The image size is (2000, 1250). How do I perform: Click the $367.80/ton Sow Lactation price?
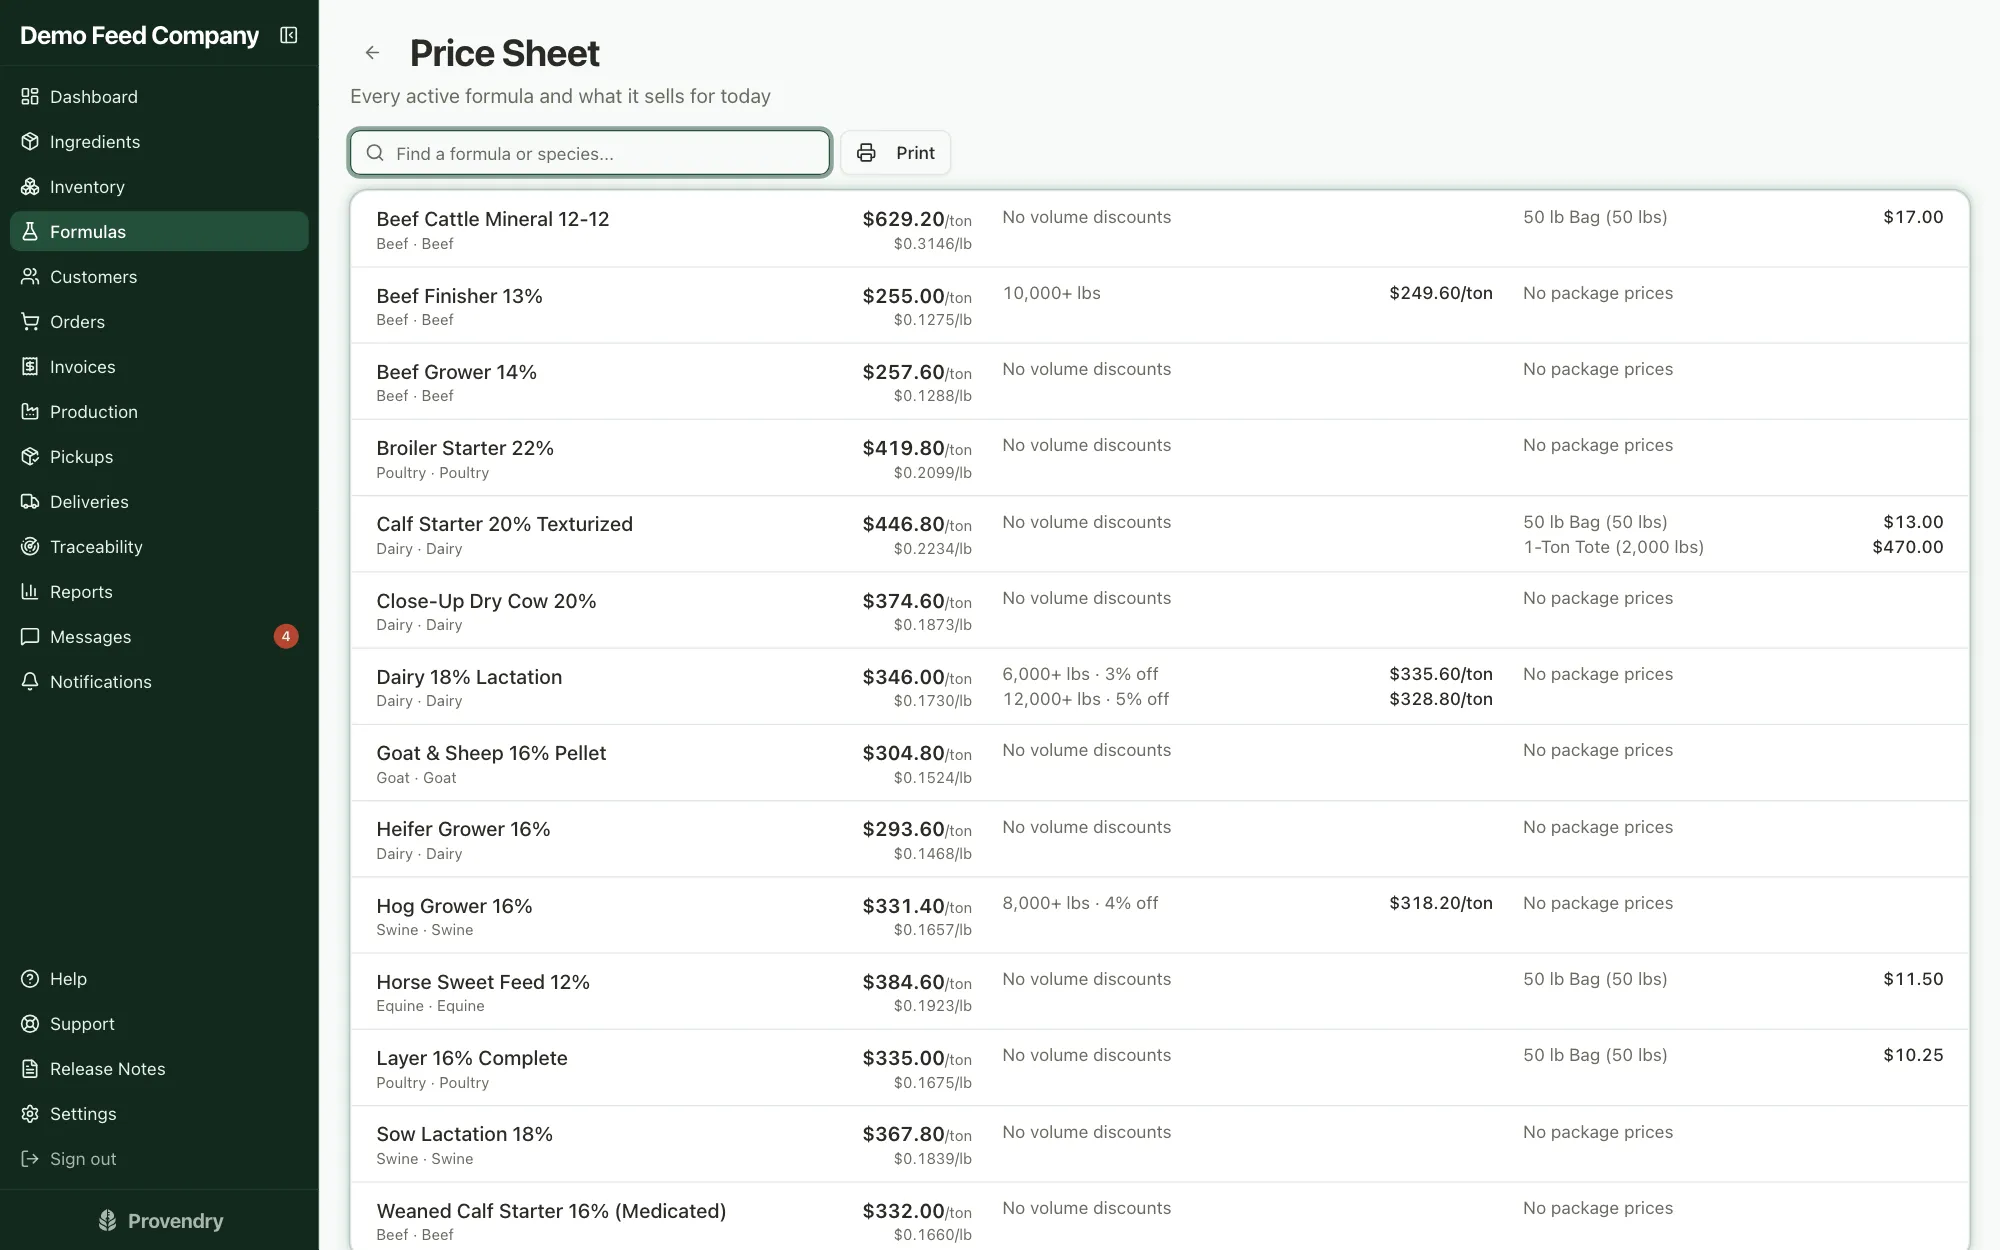coord(917,1134)
